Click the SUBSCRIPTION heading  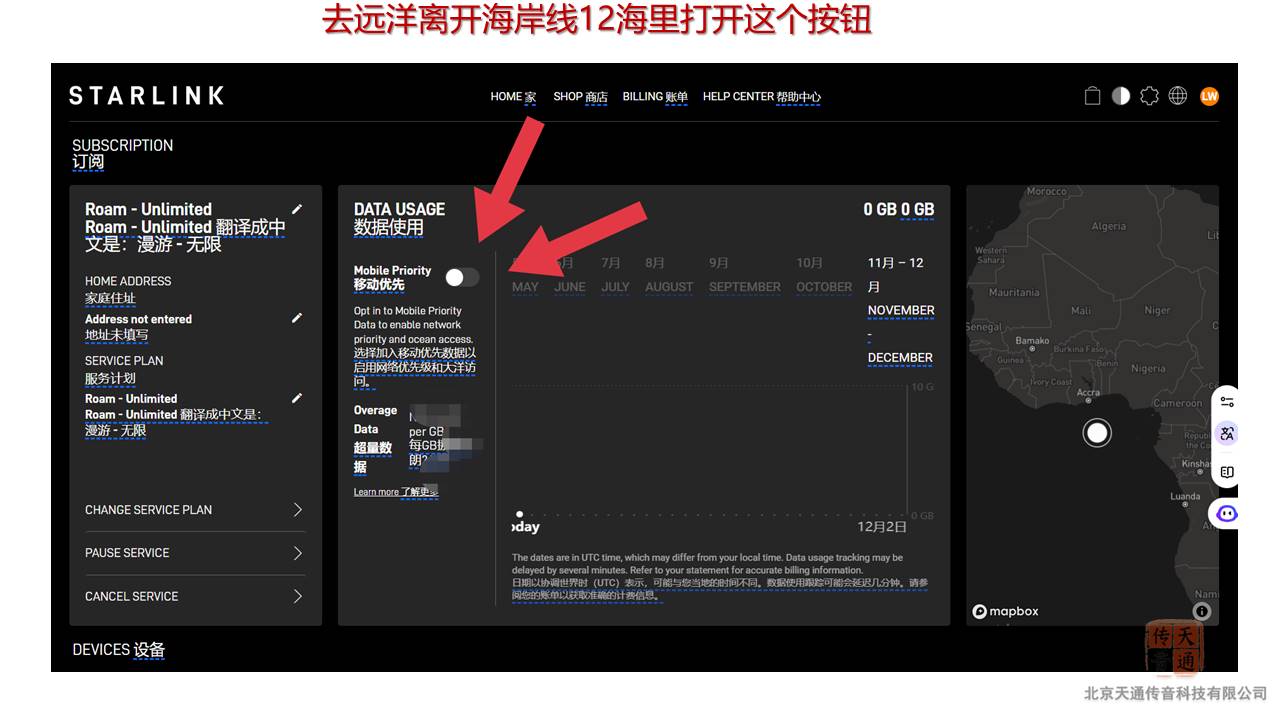[x=122, y=145]
